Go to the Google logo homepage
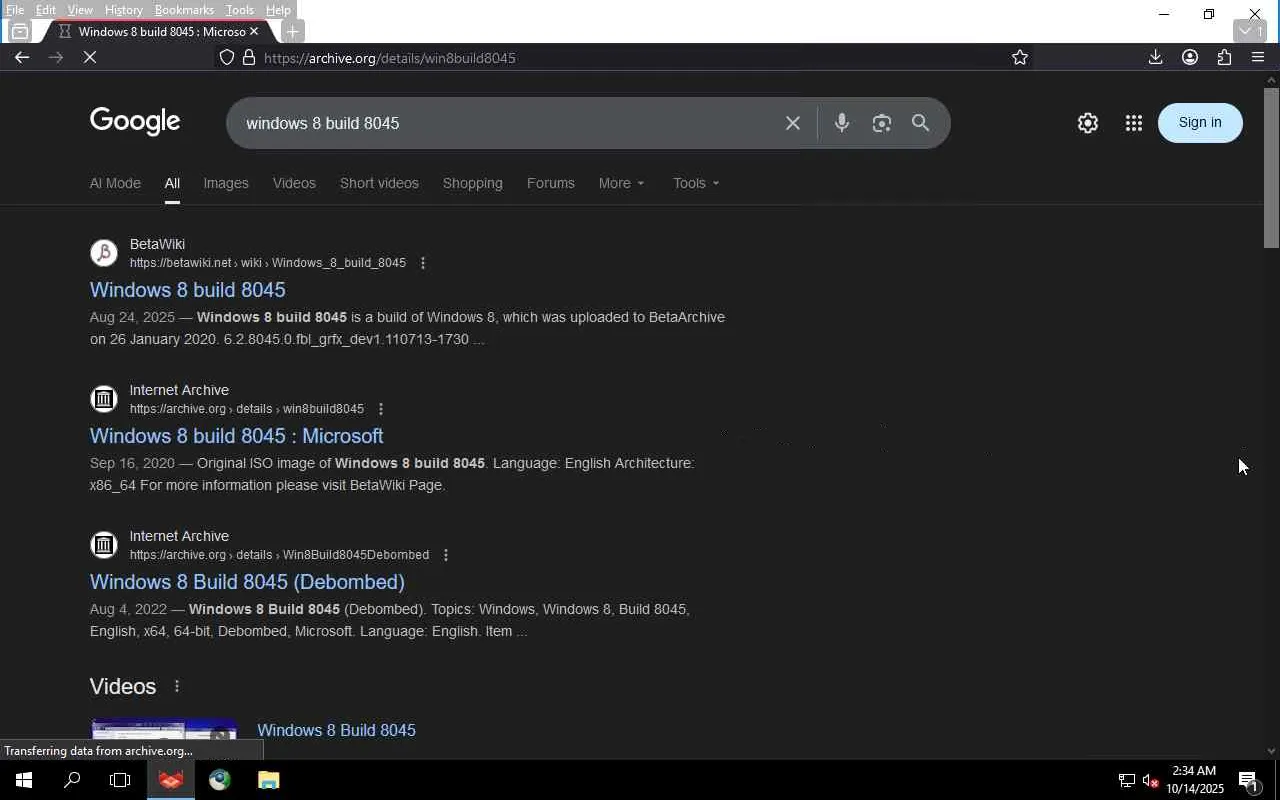This screenshot has height=800, width=1280. pos(135,122)
